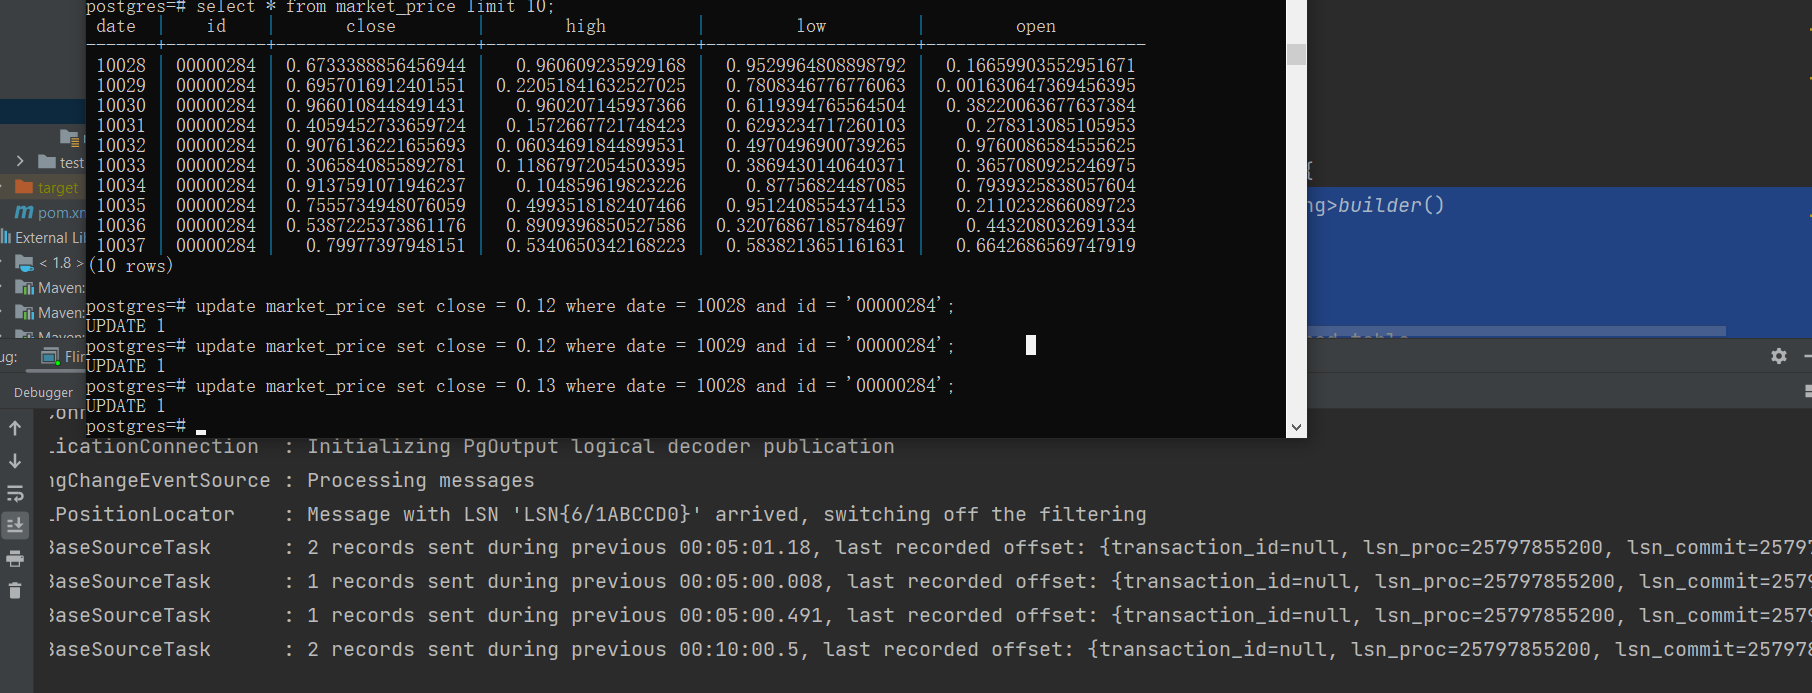This screenshot has height=693, width=1812.
Task: Toggle scroll to end console icon
Action: (x=15, y=525)
